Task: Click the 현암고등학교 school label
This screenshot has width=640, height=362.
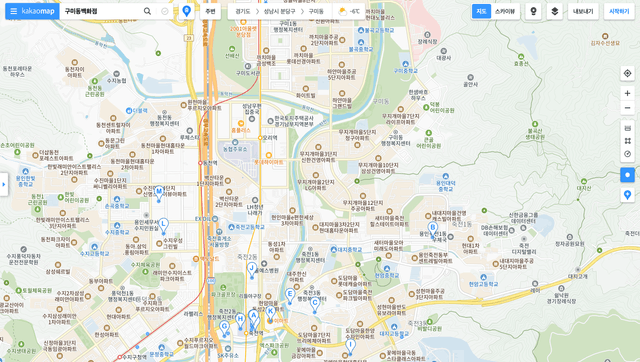Action: (484, 284)
